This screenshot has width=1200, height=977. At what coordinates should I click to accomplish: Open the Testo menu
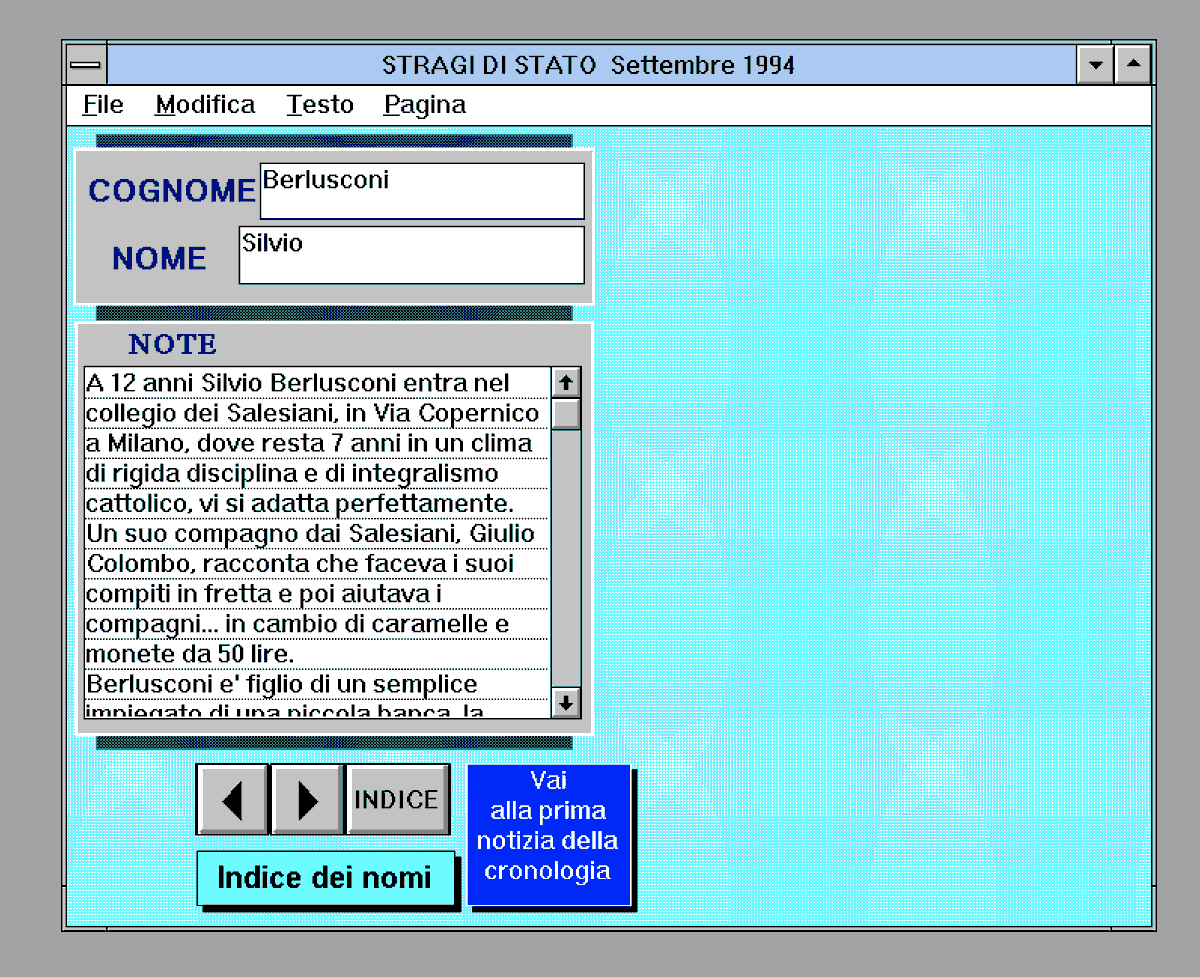click(x=320, y=104)
